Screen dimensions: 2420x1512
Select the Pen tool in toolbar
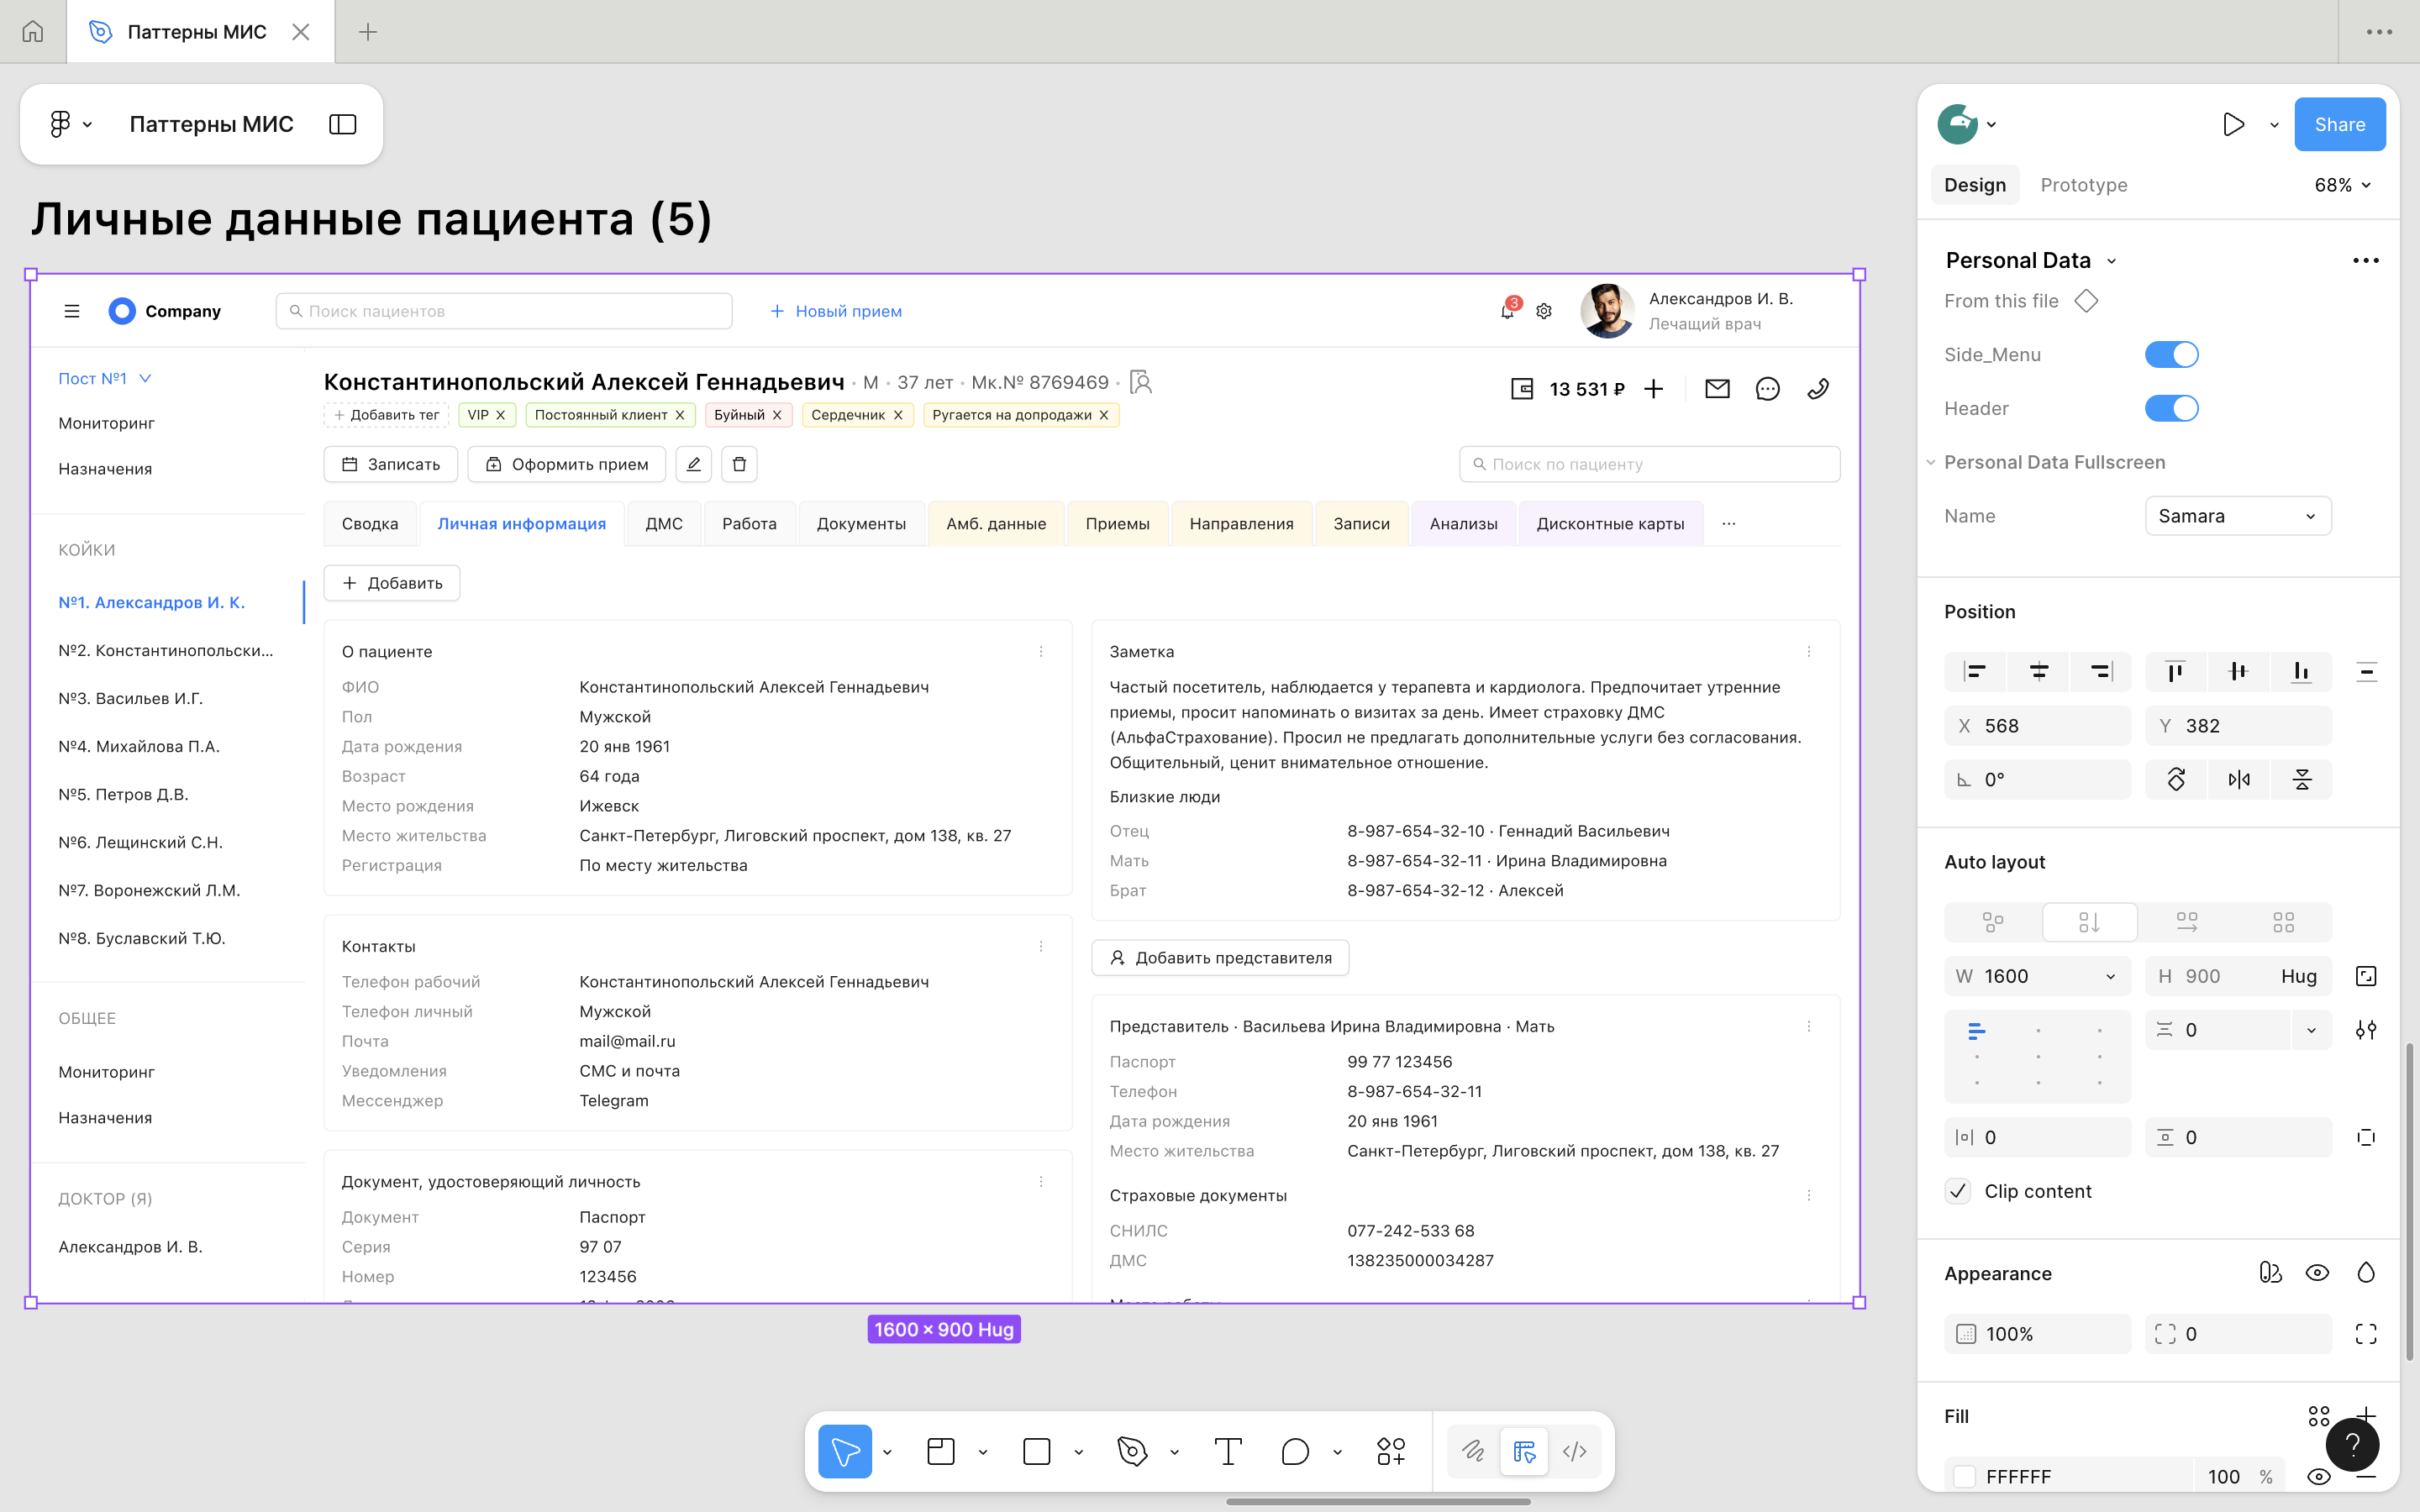[1132, 1451]
